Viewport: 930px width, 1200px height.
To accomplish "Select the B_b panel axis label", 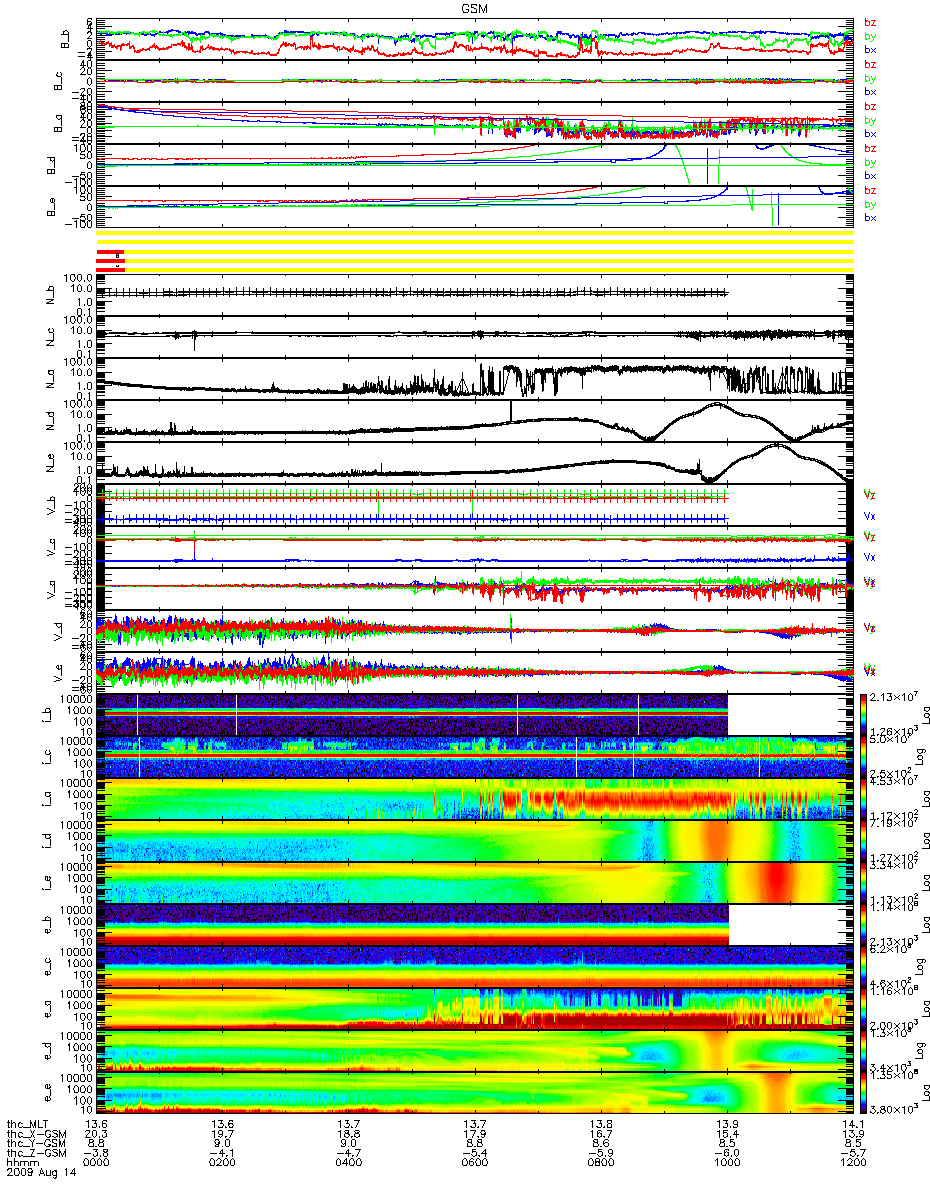I will point(66,40).
